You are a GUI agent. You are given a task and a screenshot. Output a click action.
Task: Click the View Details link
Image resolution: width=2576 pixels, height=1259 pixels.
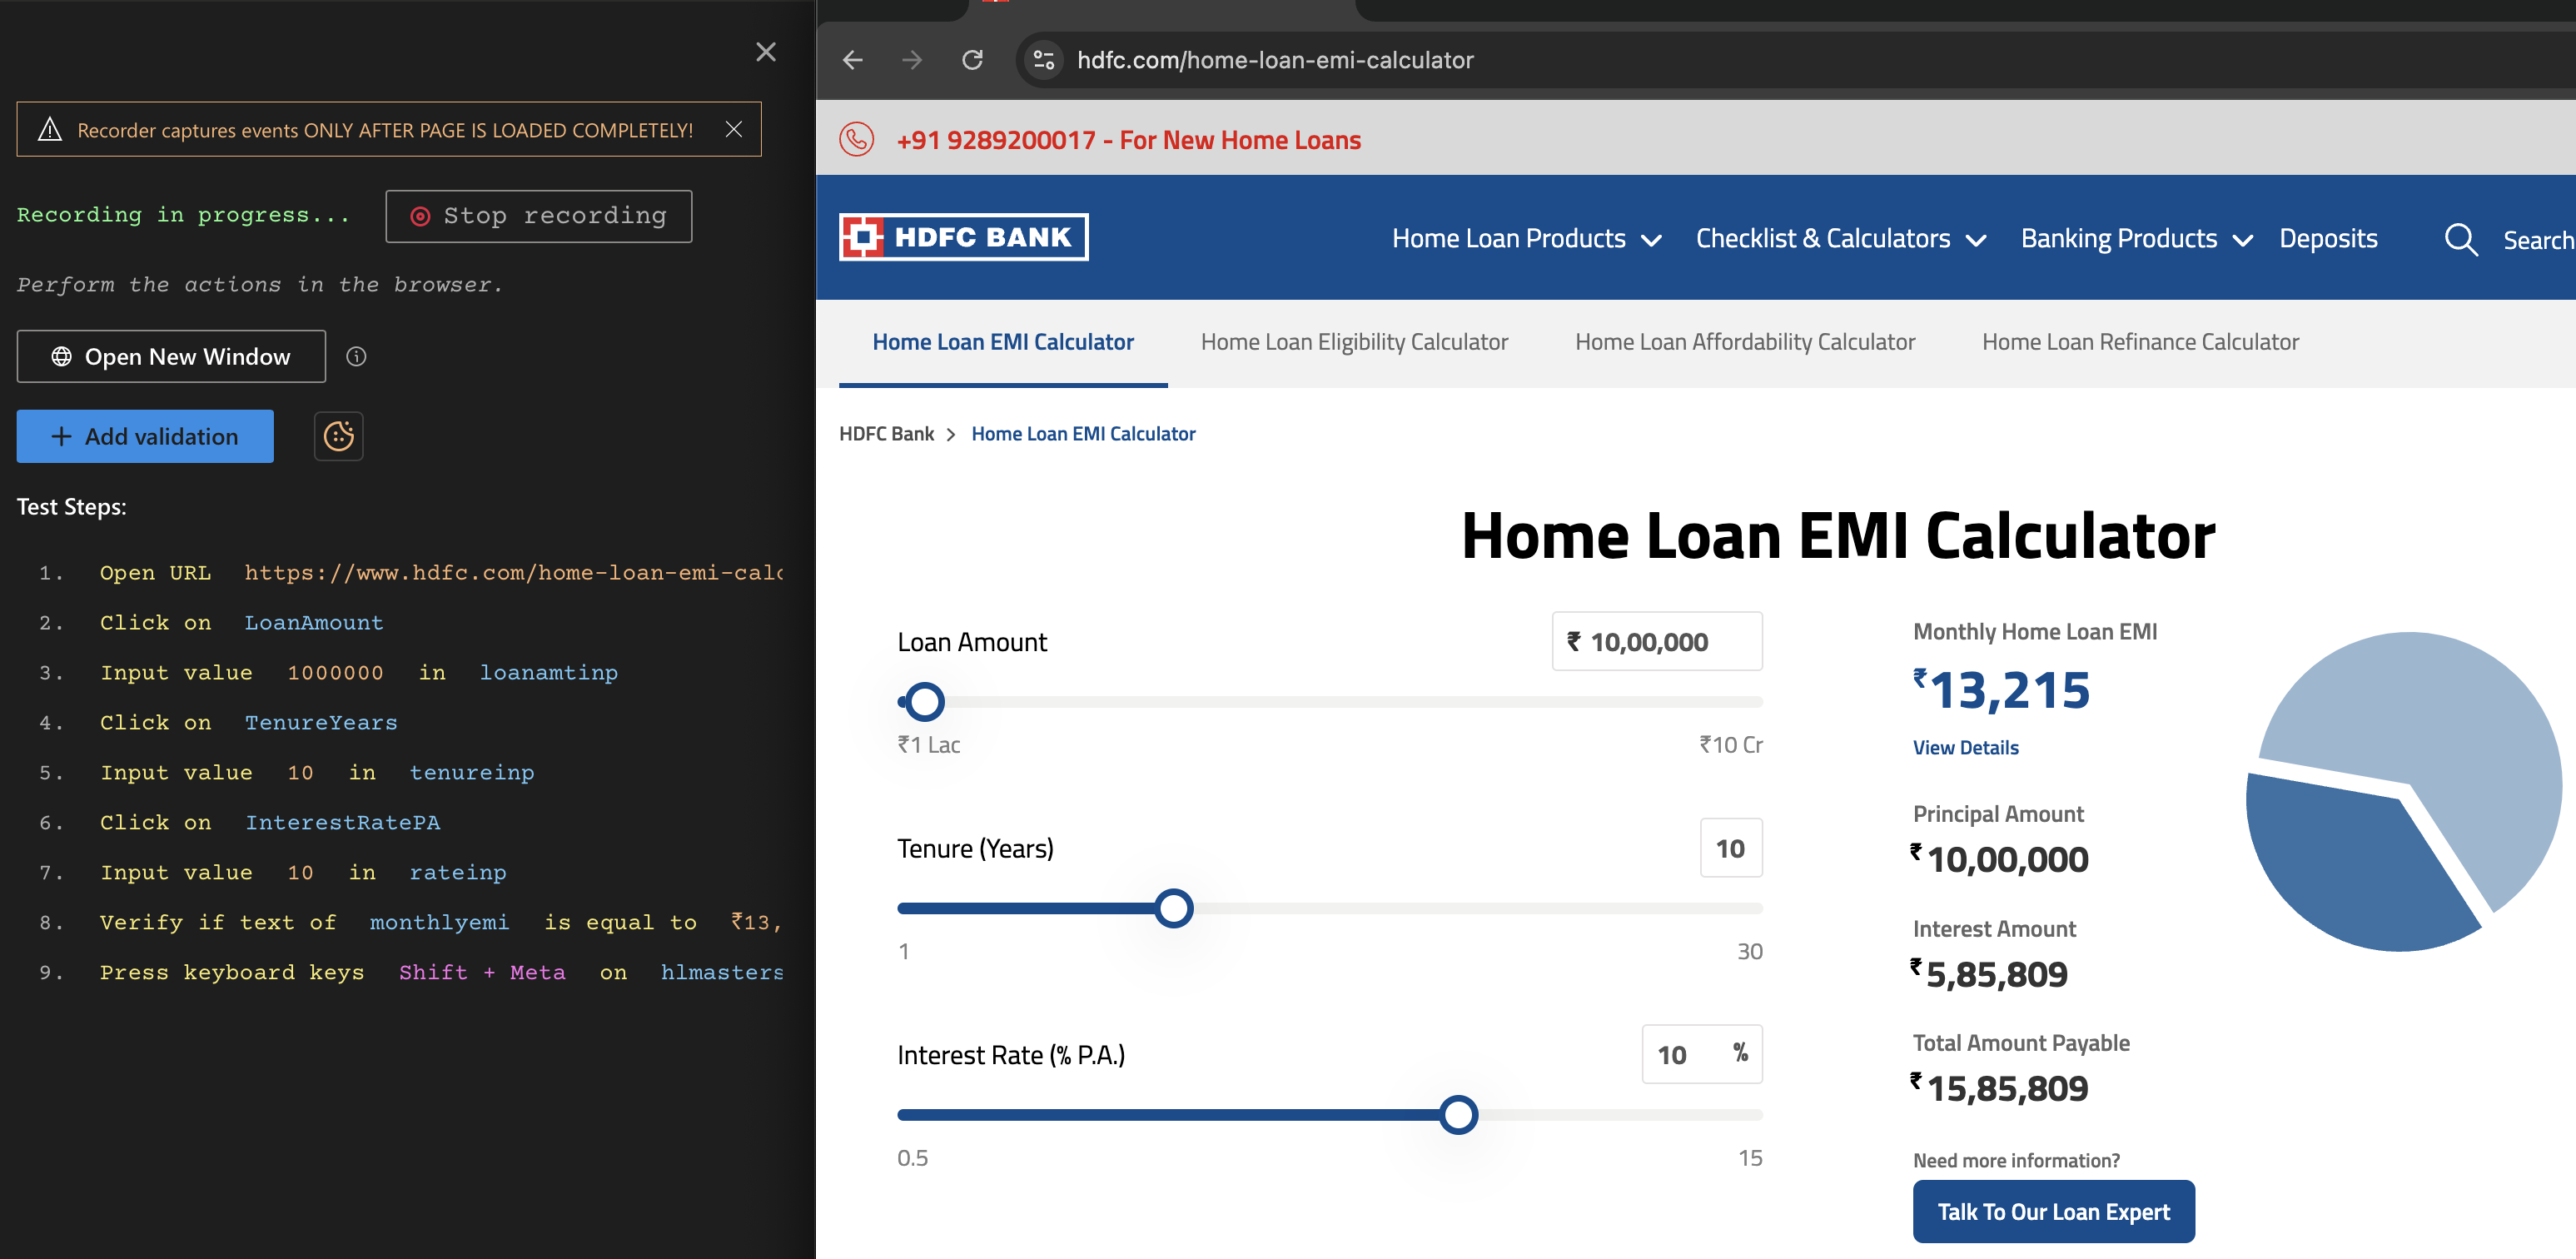pyautogui.click(x=1967, y=746)
